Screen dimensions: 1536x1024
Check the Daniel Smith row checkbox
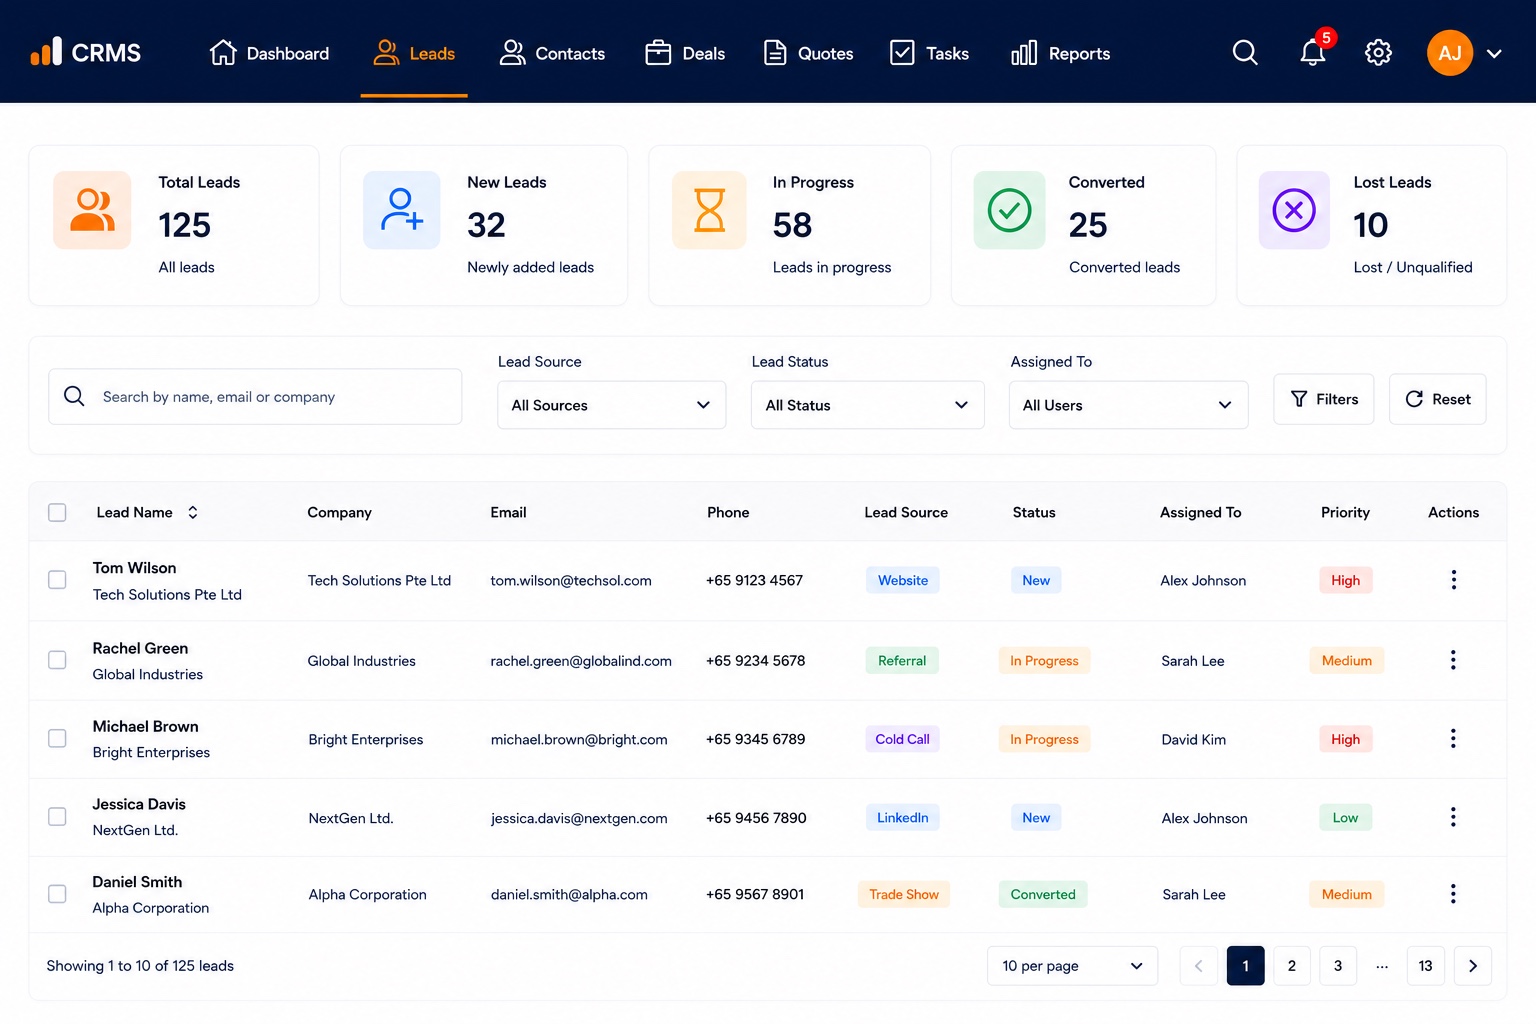pos(57,894)
